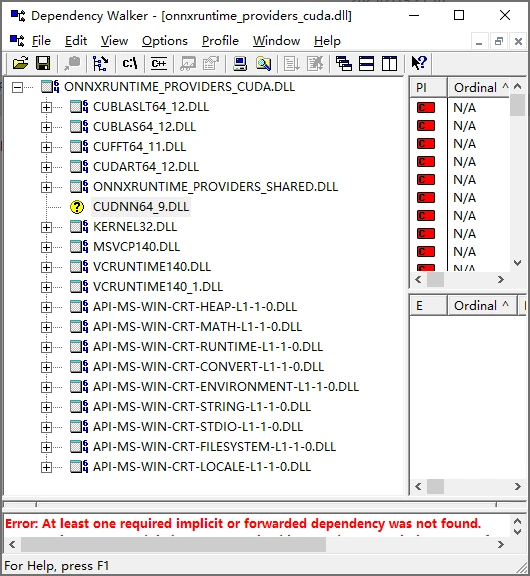Expand the CUBLASLT64_12.DLL tree node
This screenshot has width=530, height=576.
(46, 107)
